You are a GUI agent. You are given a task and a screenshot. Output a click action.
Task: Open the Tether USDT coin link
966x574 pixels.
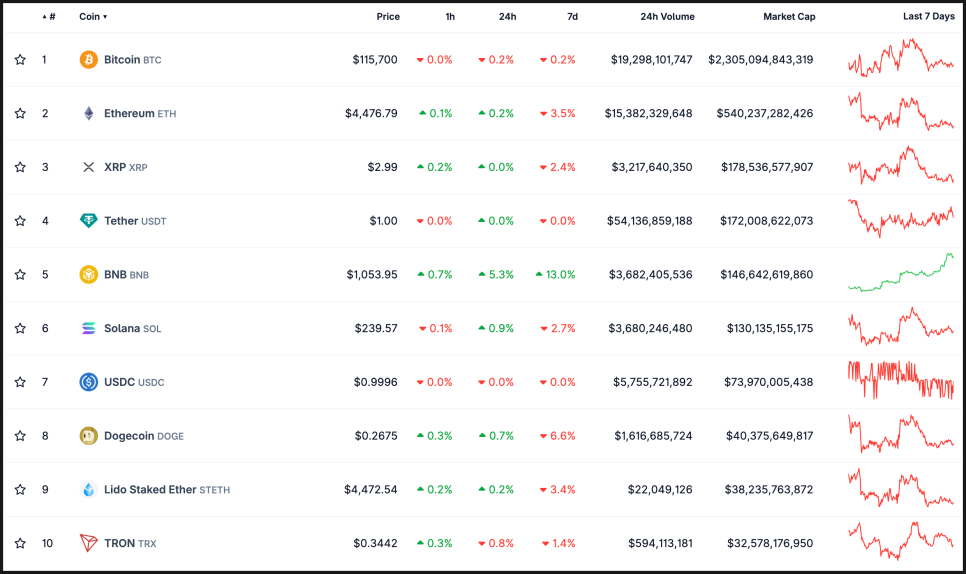(x=135, y=220)
